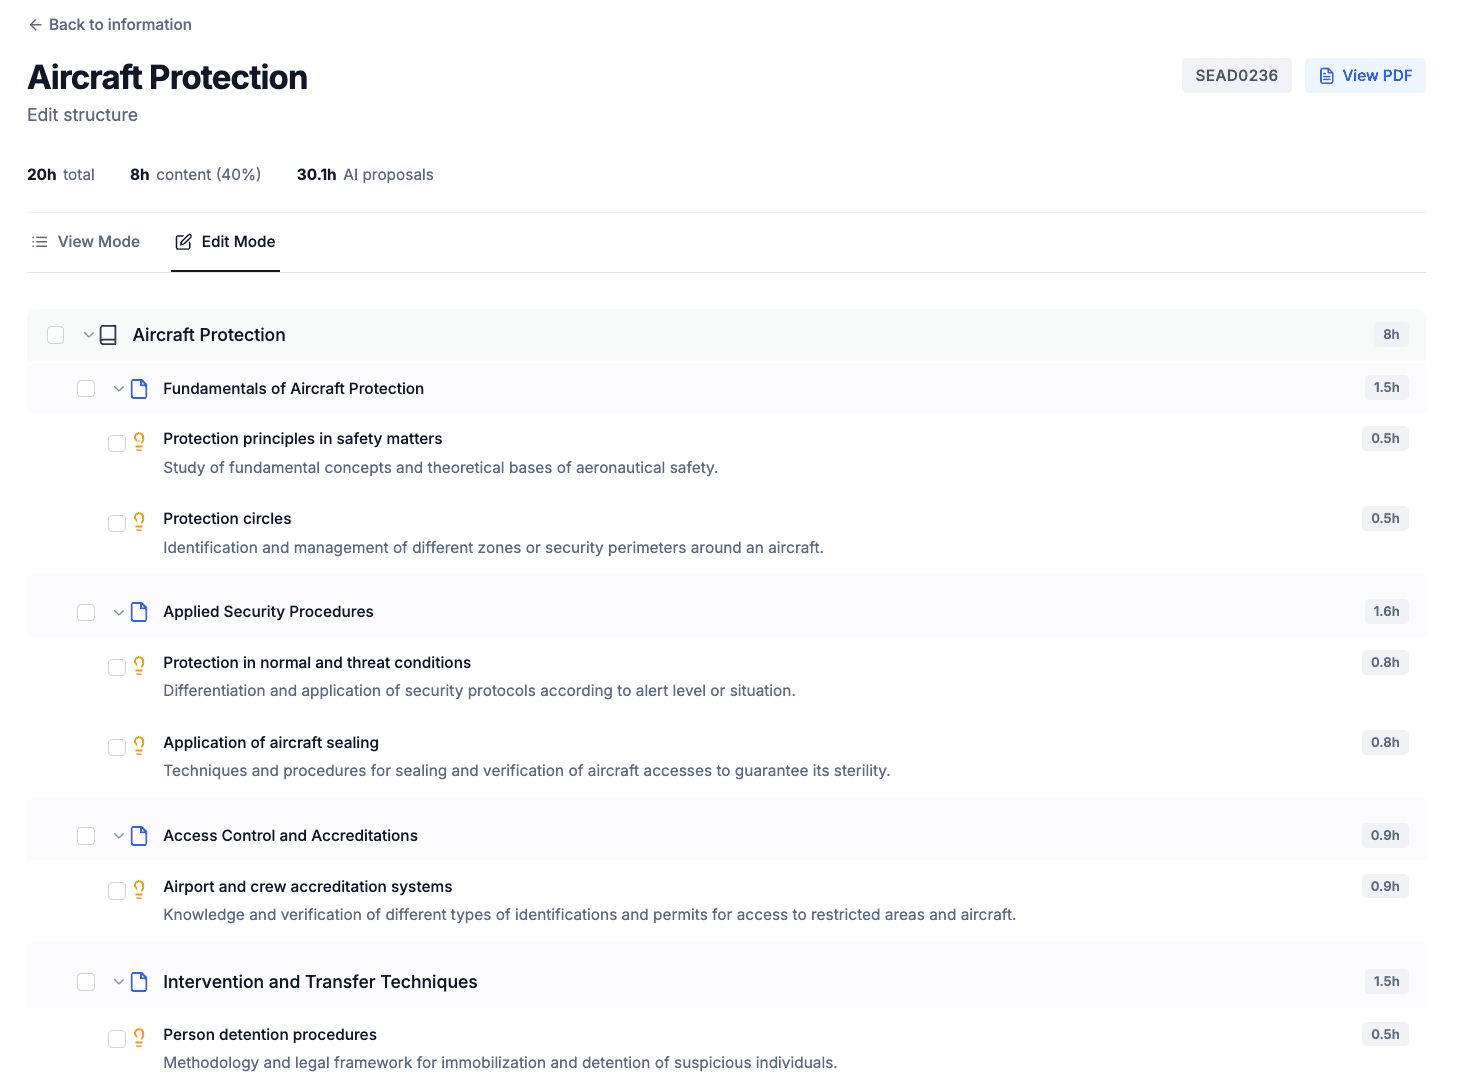Click document icon for Access Control and Accreditations
The image size is (1463, 1086).
coord(139,836)
